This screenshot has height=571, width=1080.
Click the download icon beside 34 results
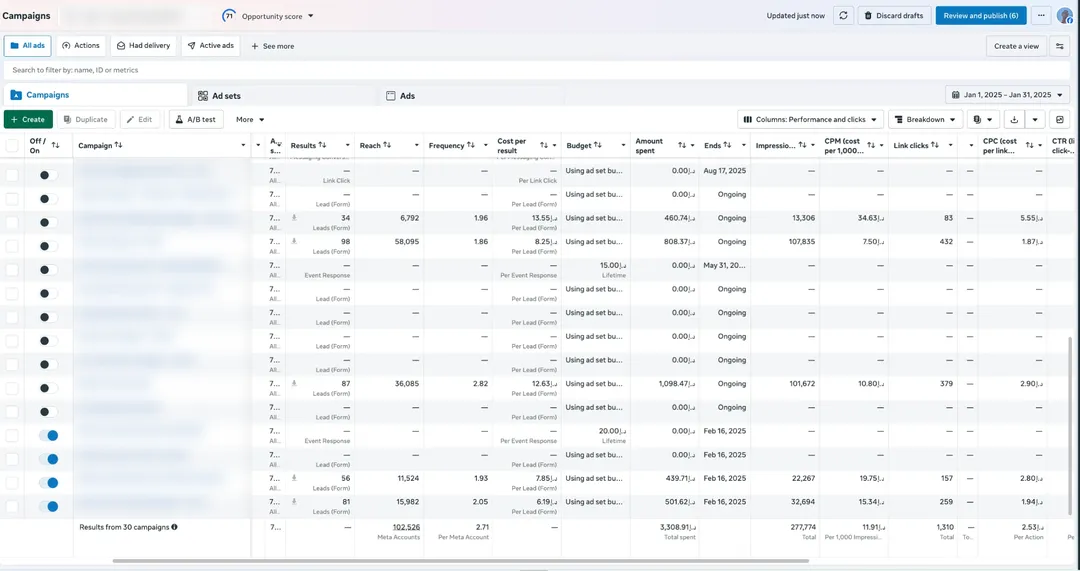pyautogui.click(x=294, y=218)
